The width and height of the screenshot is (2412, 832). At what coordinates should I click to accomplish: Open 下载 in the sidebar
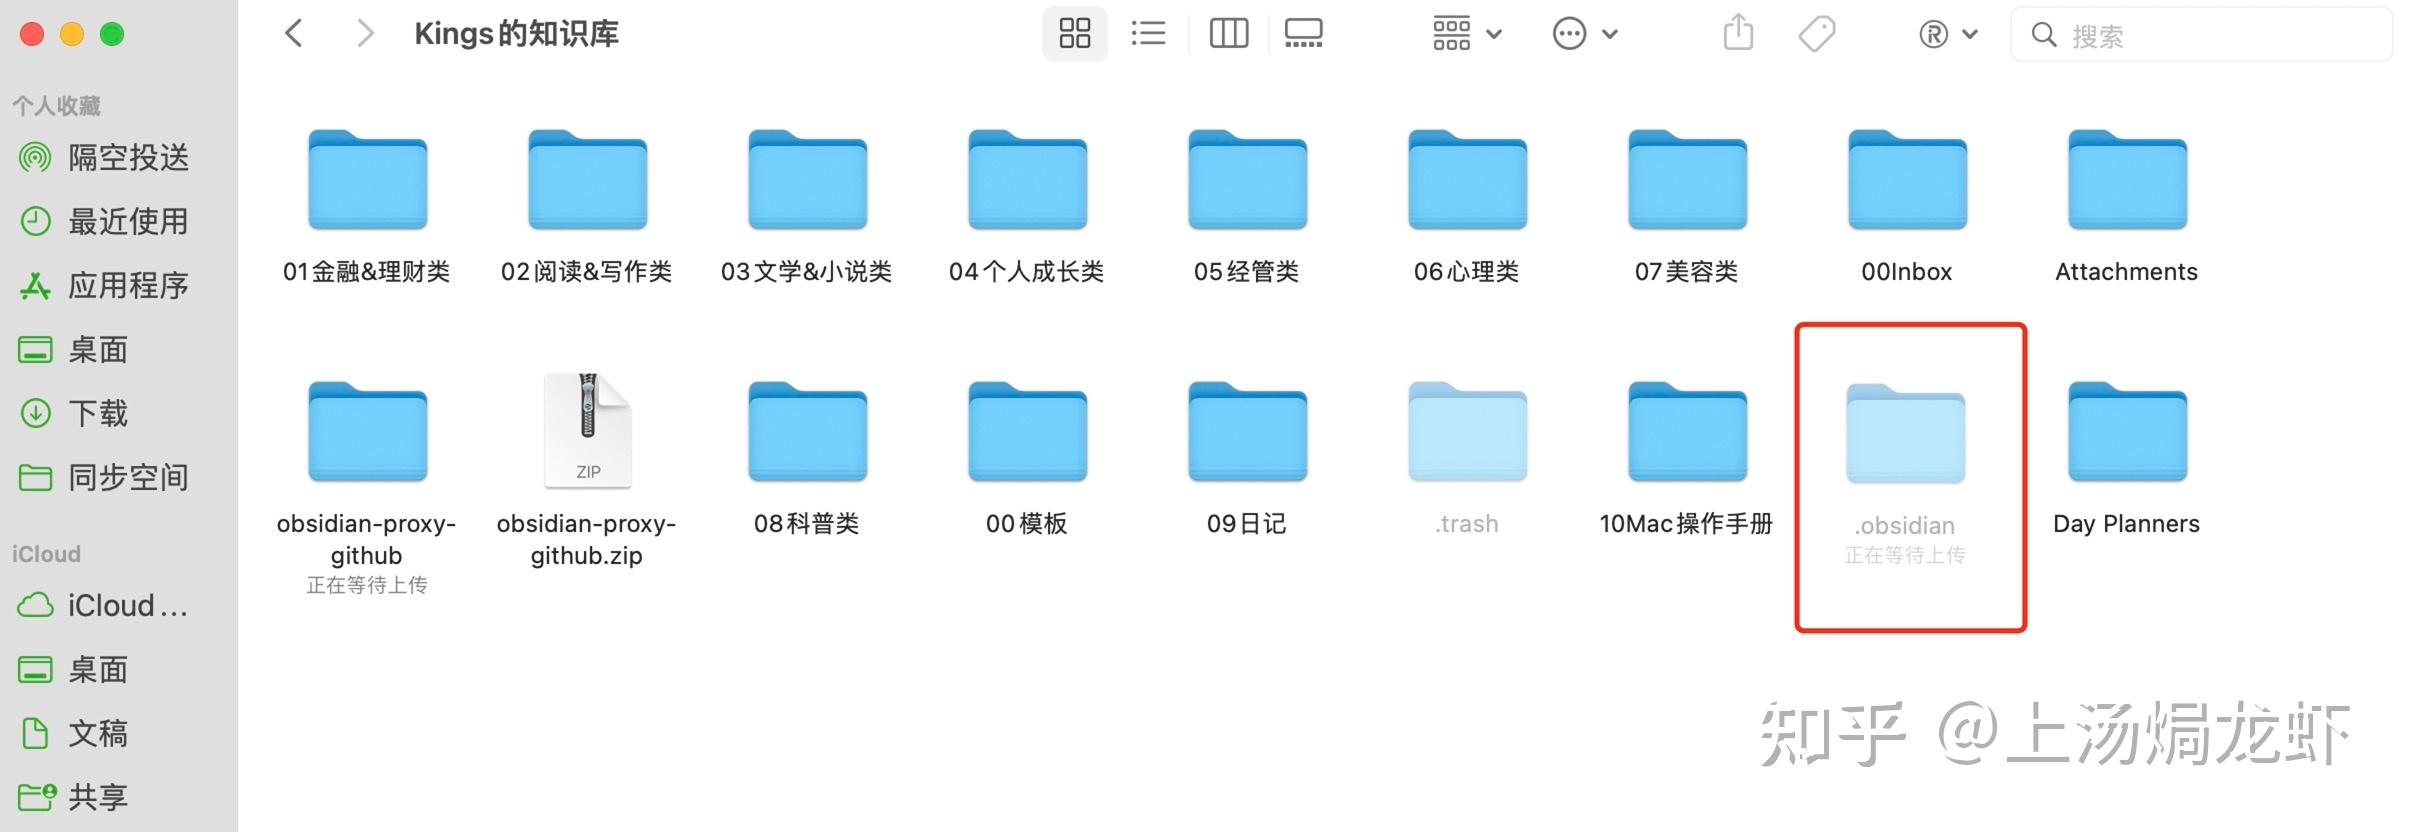(75, 413)
